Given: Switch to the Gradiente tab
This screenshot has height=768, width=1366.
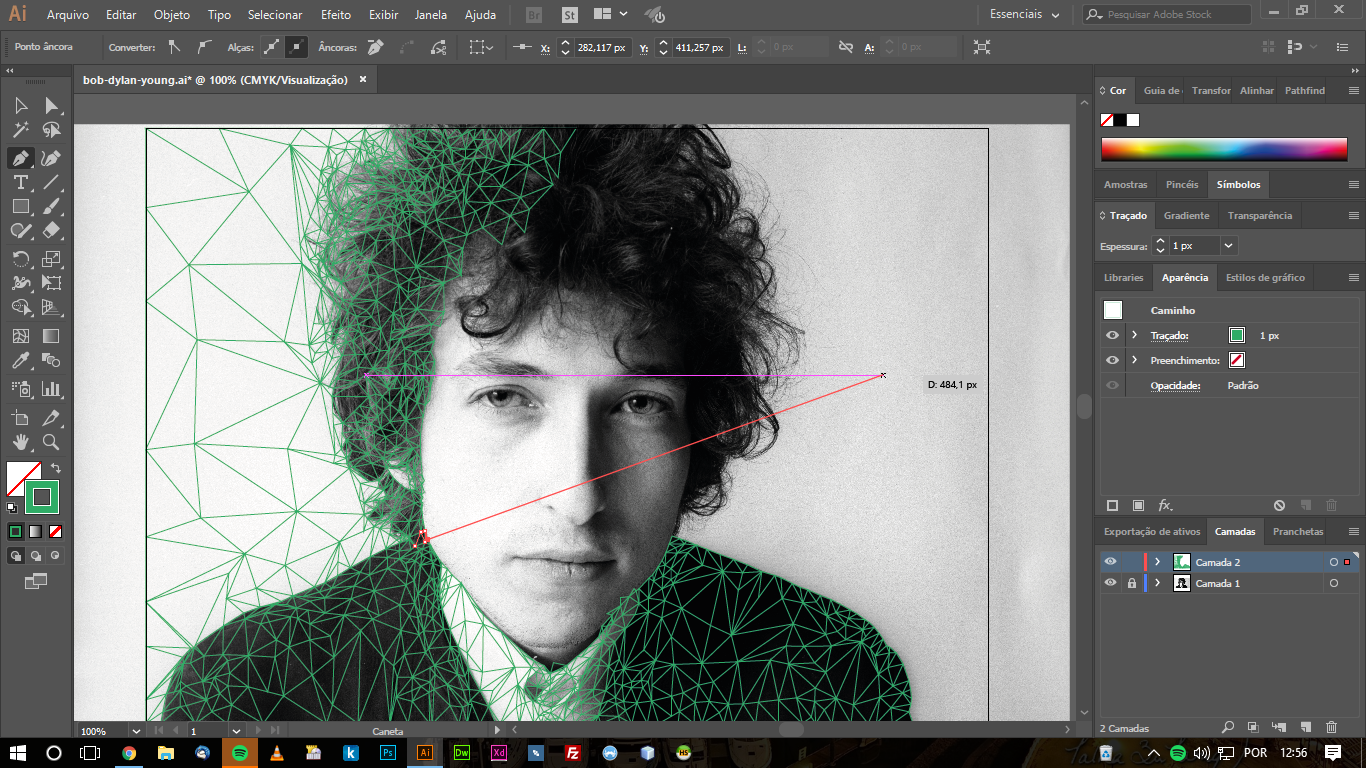Looking at the screenshot, I should 1186,215.
